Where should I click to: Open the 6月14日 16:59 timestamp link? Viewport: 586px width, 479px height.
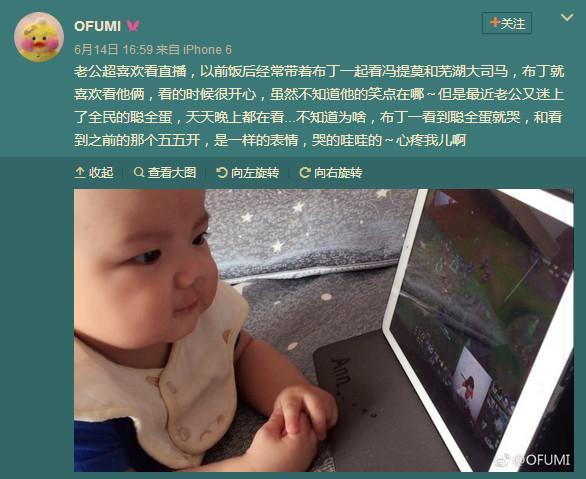tap(114, 49)
